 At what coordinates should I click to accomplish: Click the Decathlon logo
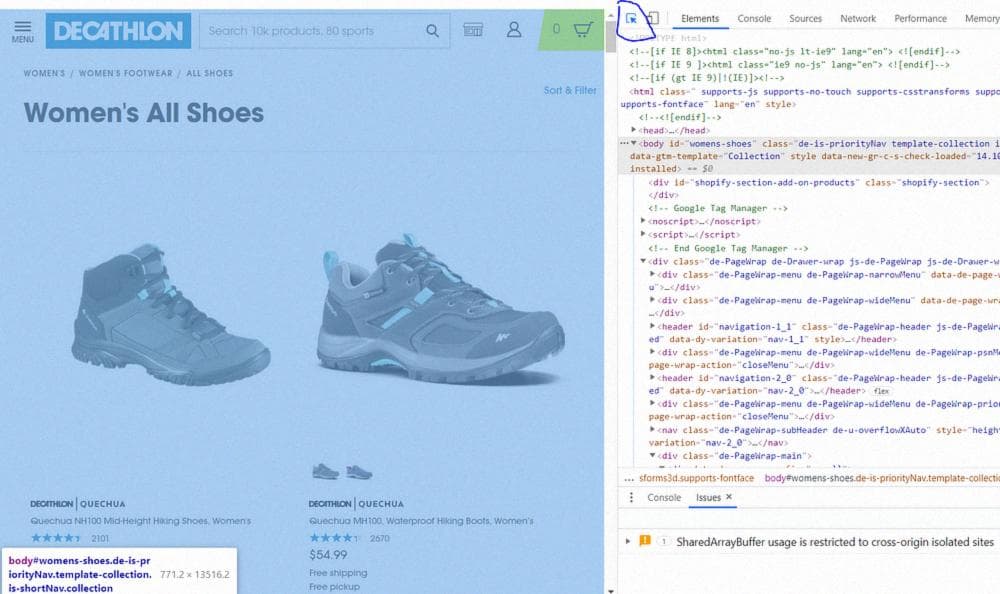click(118, 31)
